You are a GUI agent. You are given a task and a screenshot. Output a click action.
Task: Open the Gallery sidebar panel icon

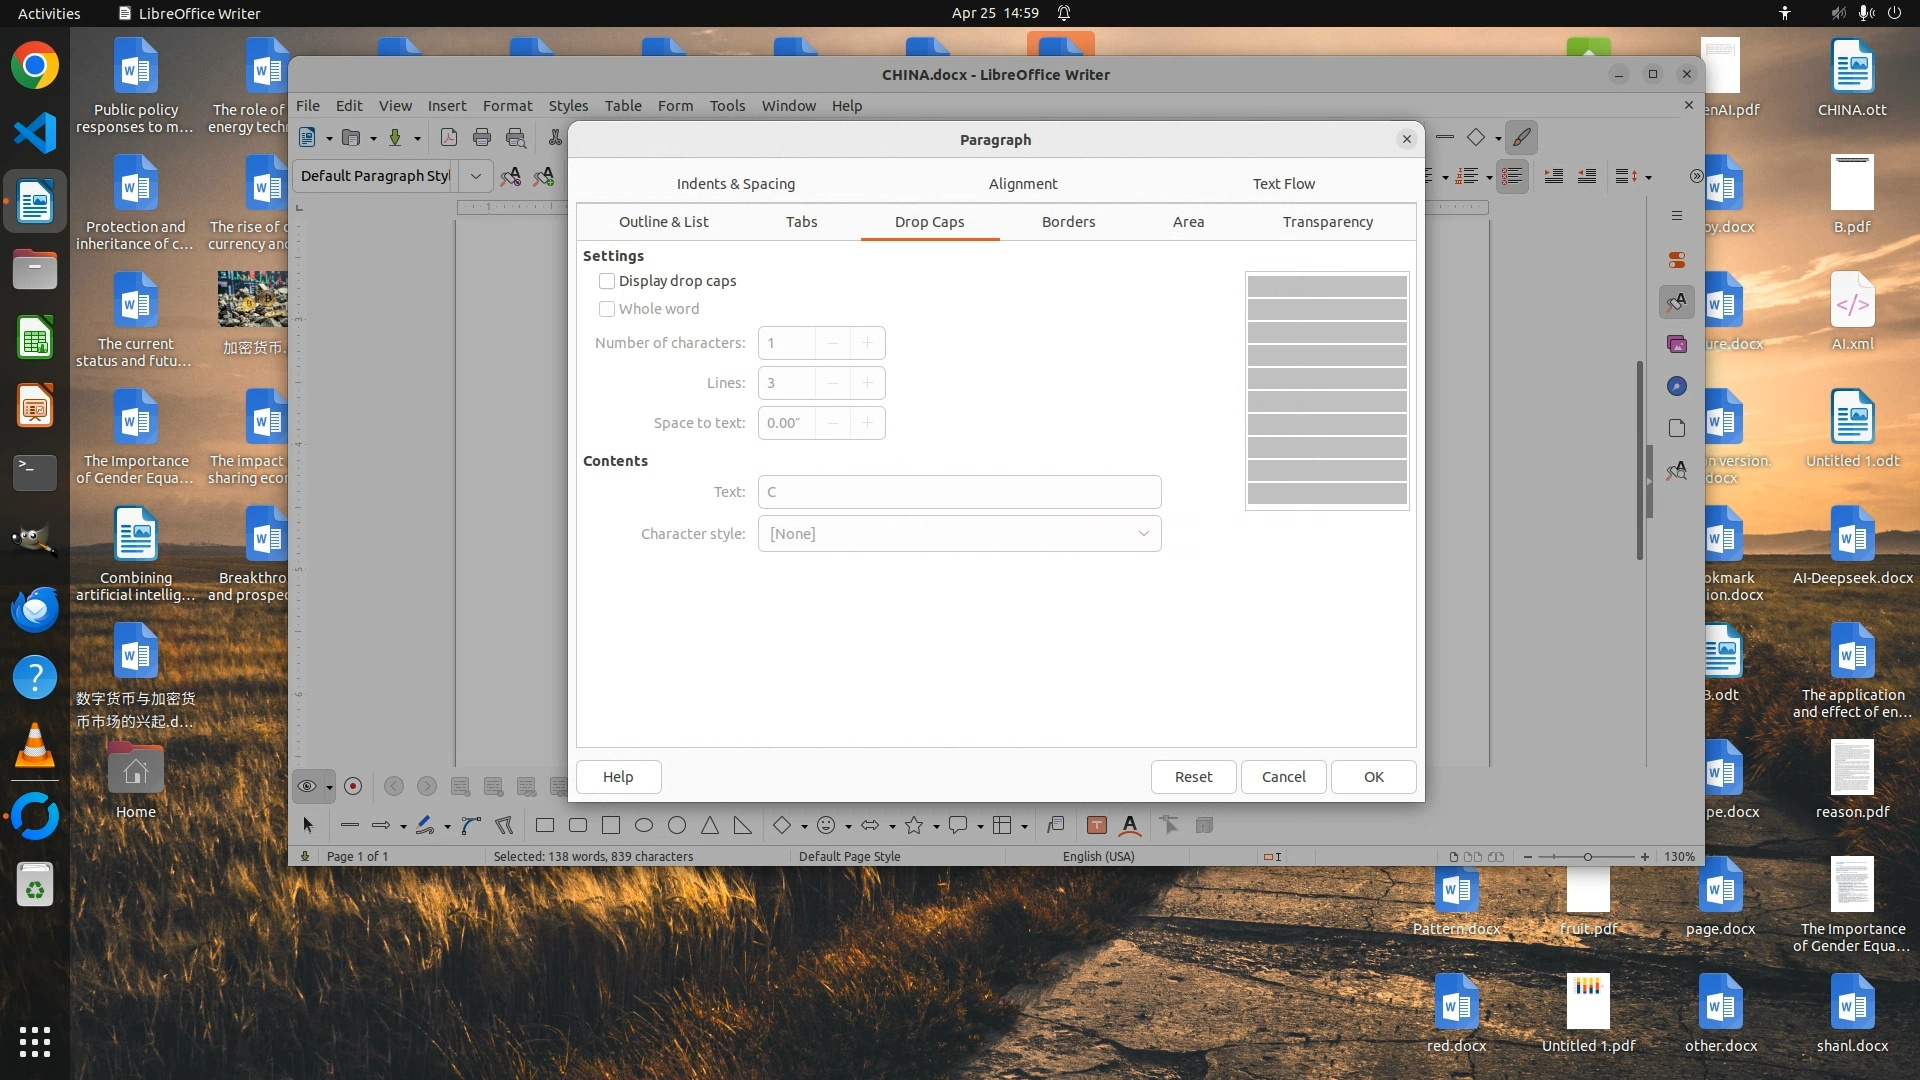coord(1677,344)
